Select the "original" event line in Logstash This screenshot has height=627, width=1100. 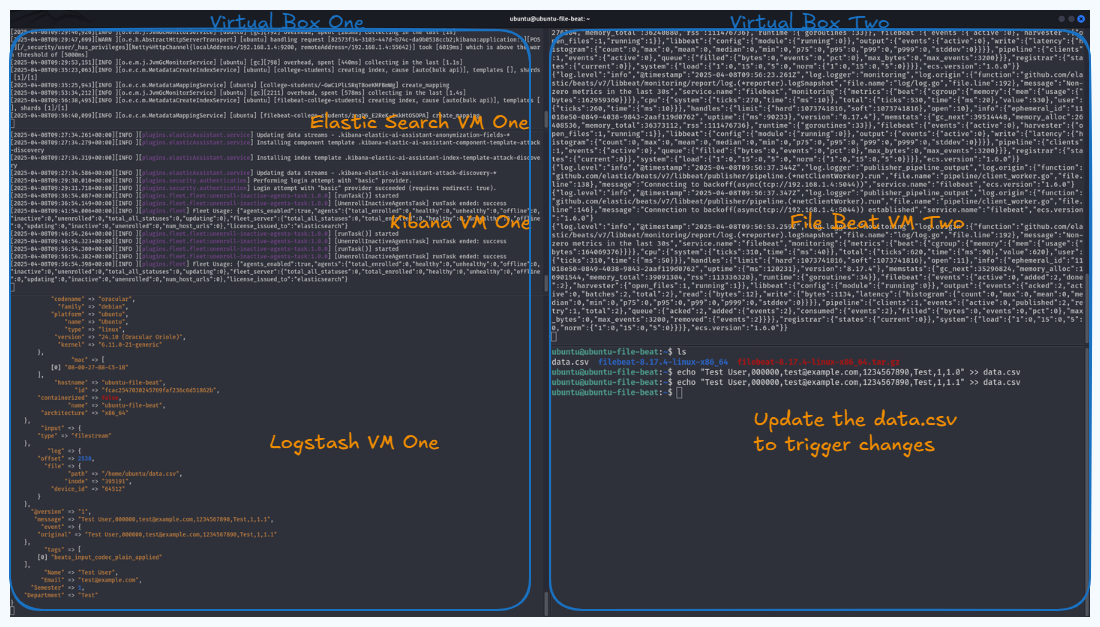point(156,534)
